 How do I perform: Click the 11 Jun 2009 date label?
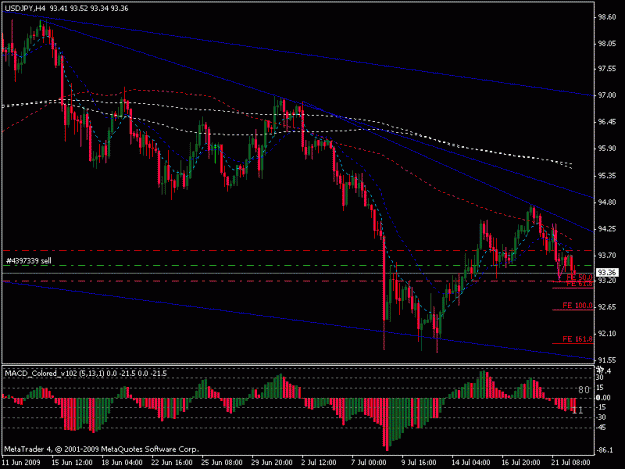click(21, 463)
